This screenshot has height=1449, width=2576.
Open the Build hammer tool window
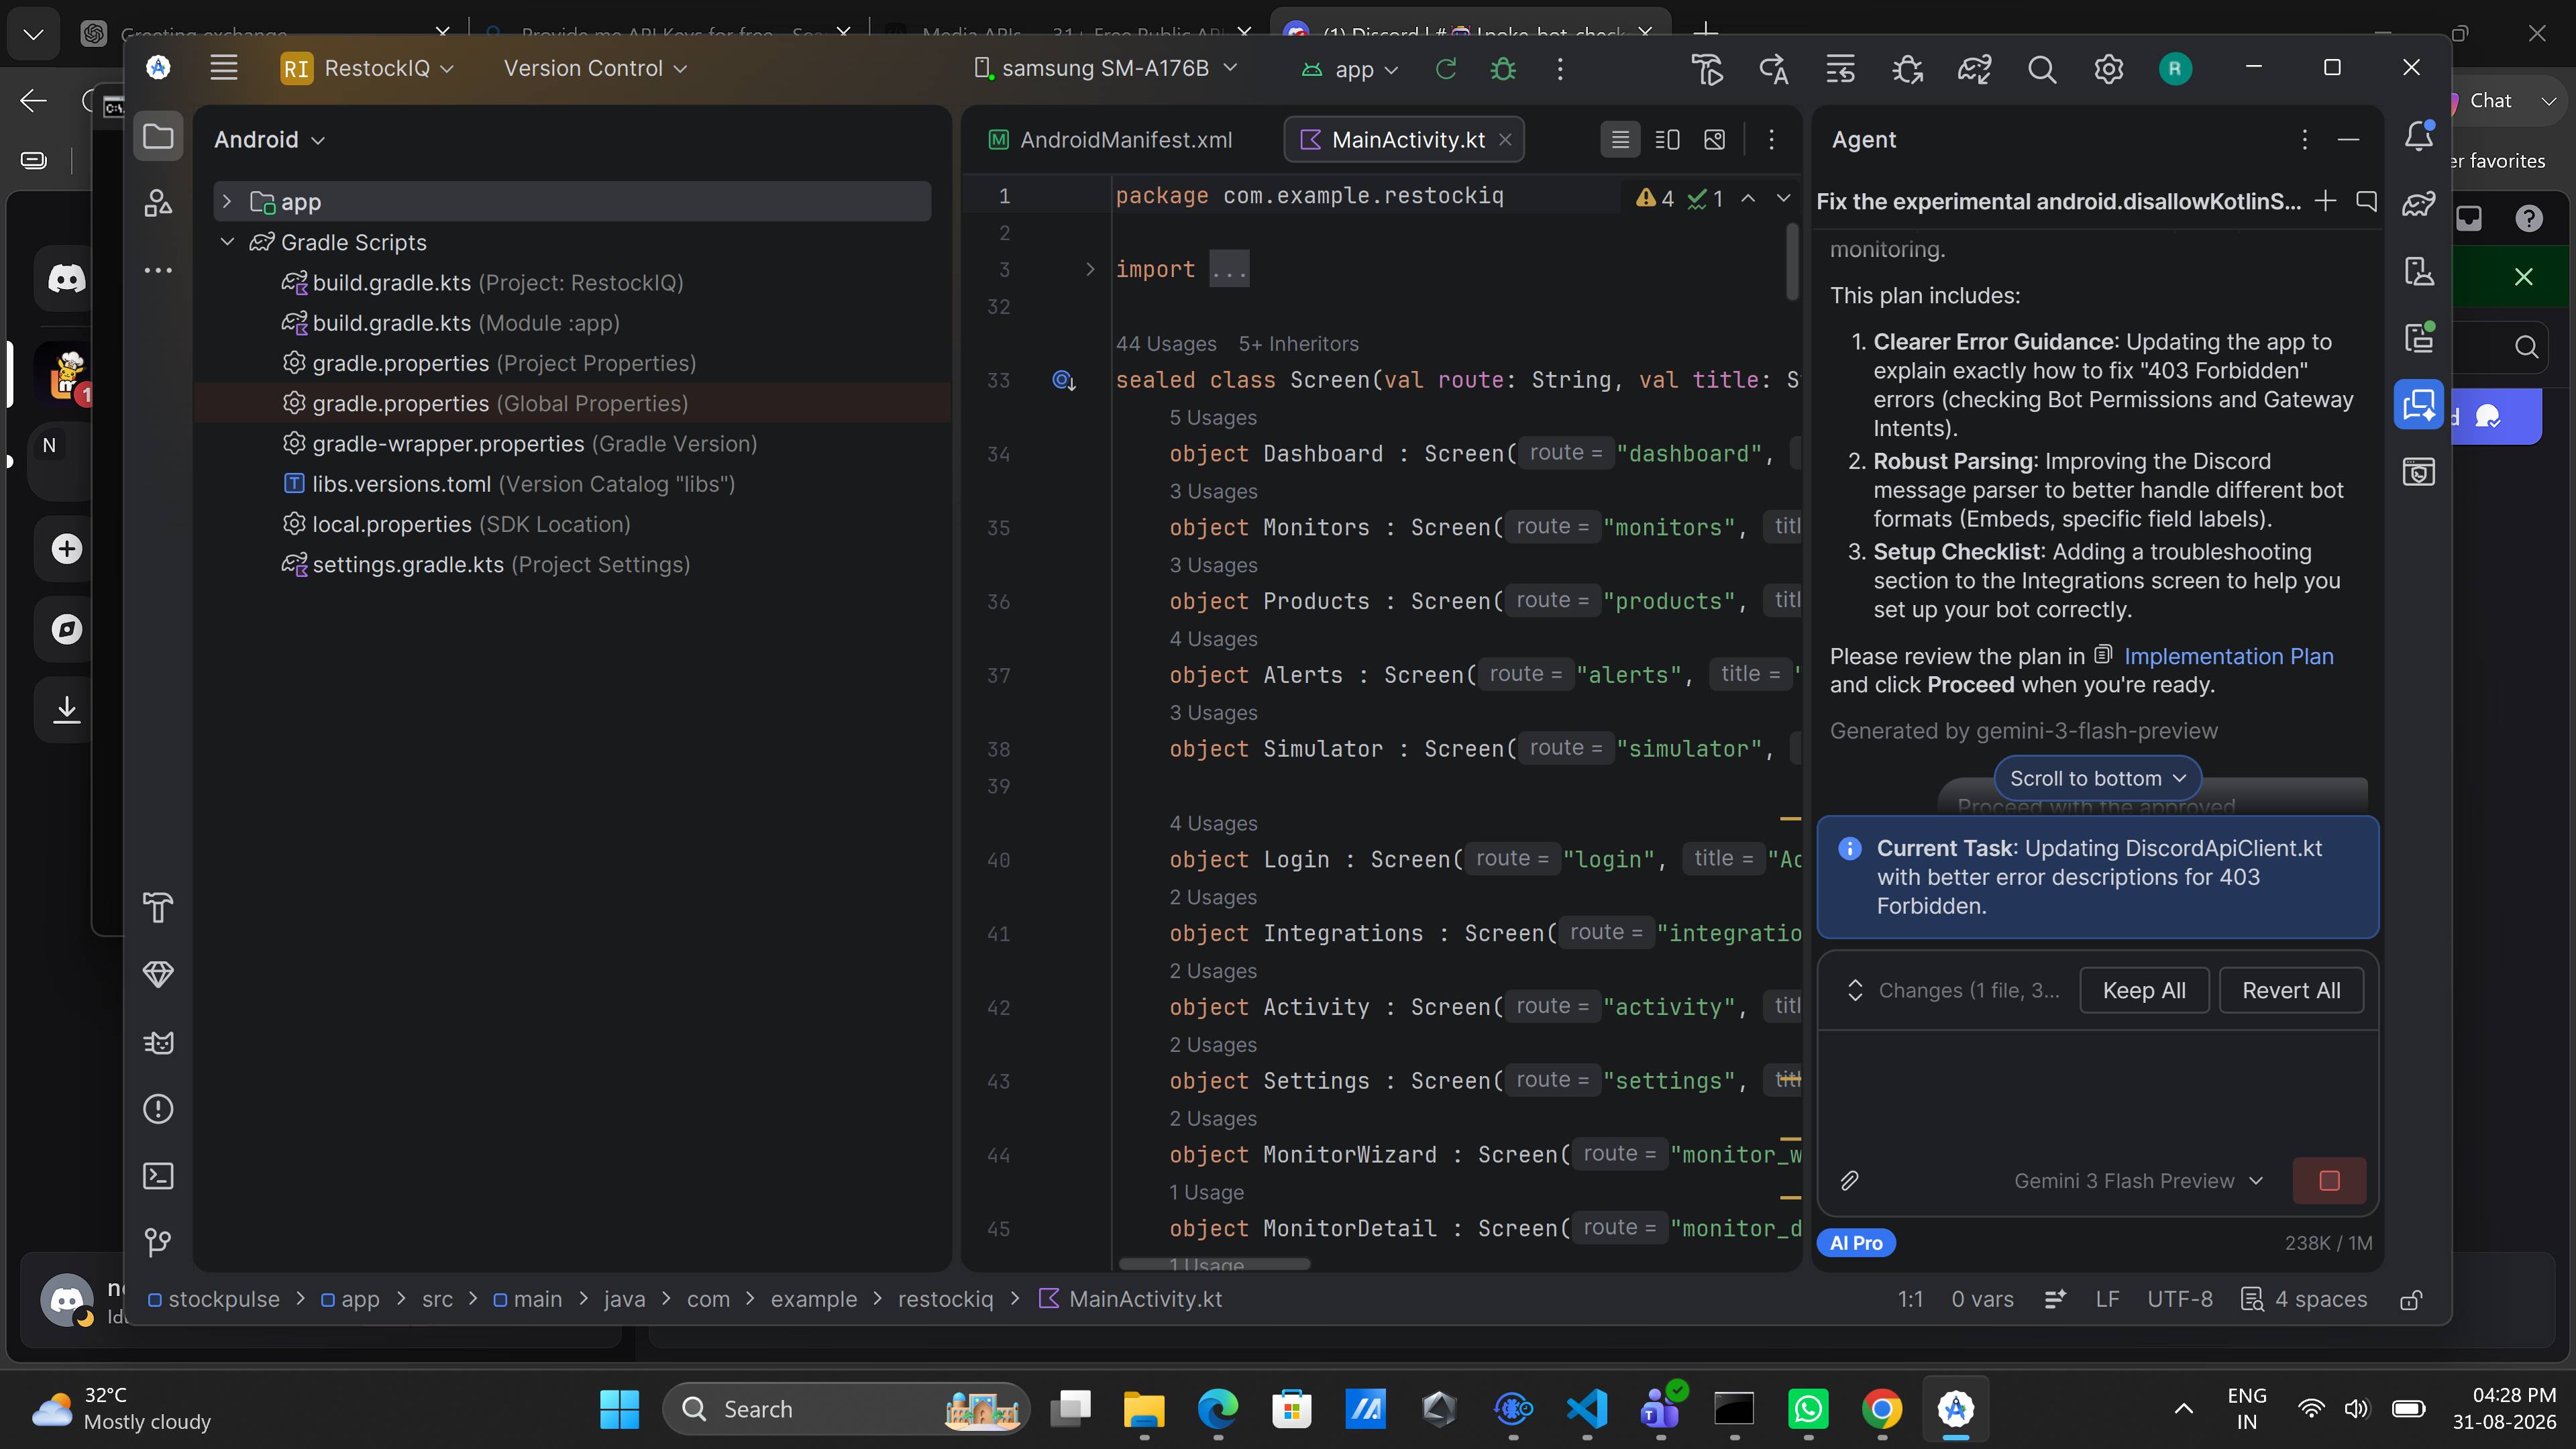158,908
